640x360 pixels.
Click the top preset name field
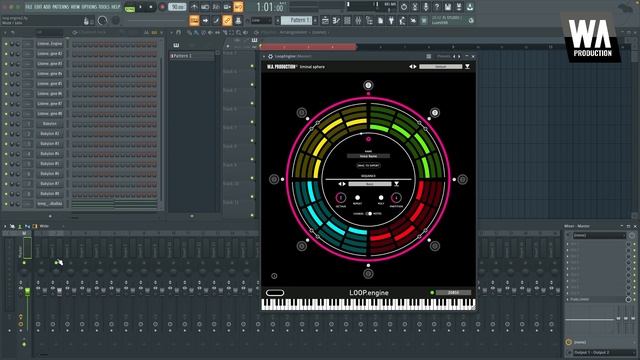click(441, 67)
